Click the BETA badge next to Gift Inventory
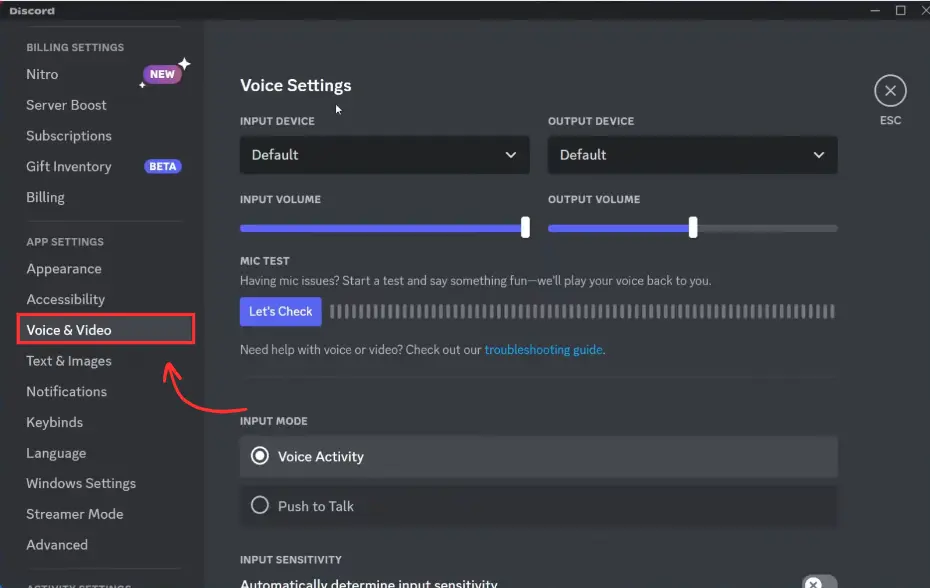 pos(163,167)
